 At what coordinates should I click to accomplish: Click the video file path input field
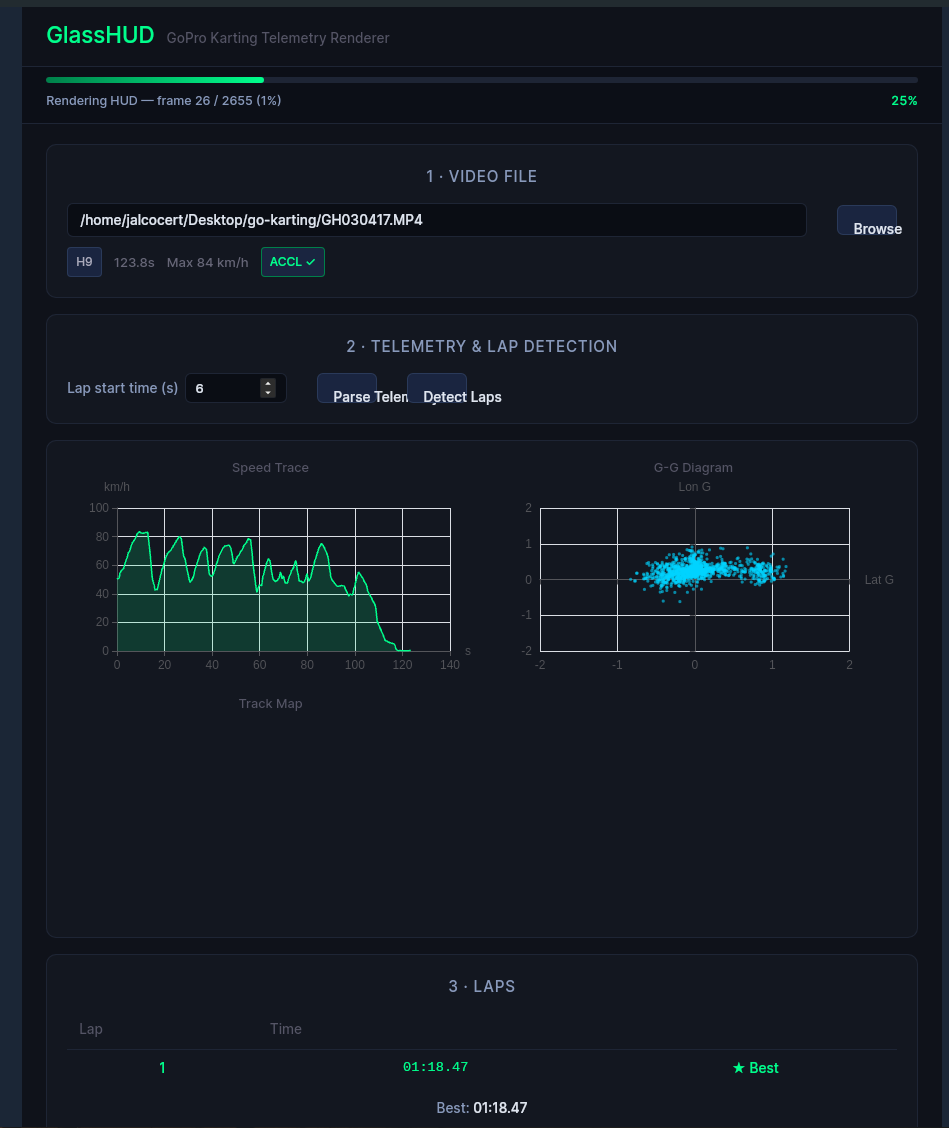coord(437,220)
